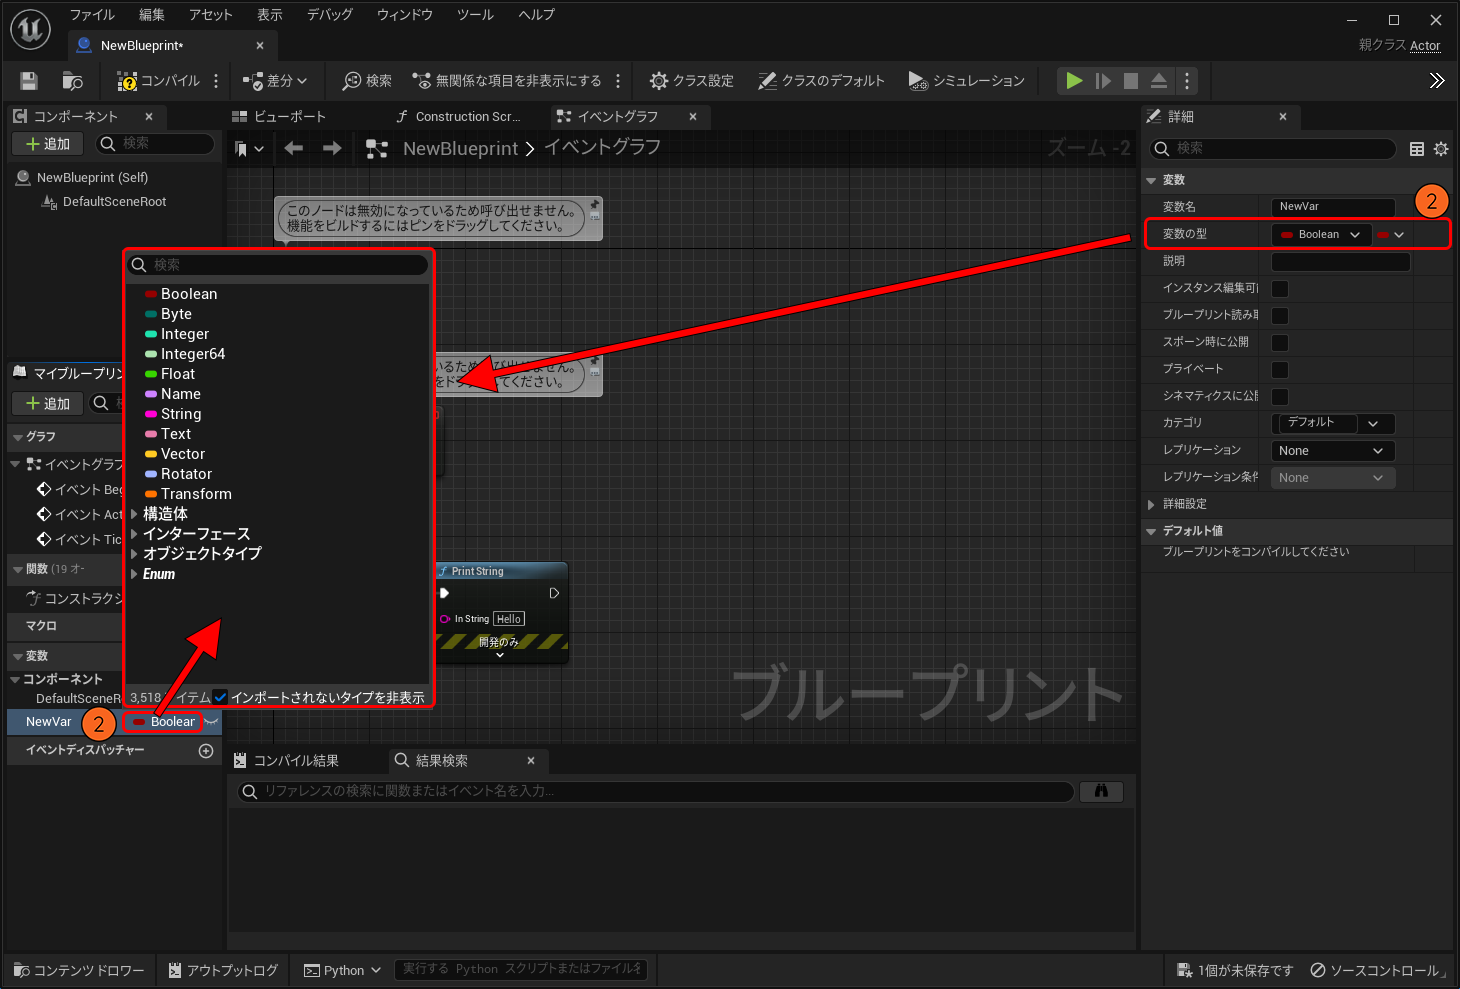Viewport: 1460px width, 989px height.
Task: Open the variable type Boolean dropdown
Action: 1320,235
